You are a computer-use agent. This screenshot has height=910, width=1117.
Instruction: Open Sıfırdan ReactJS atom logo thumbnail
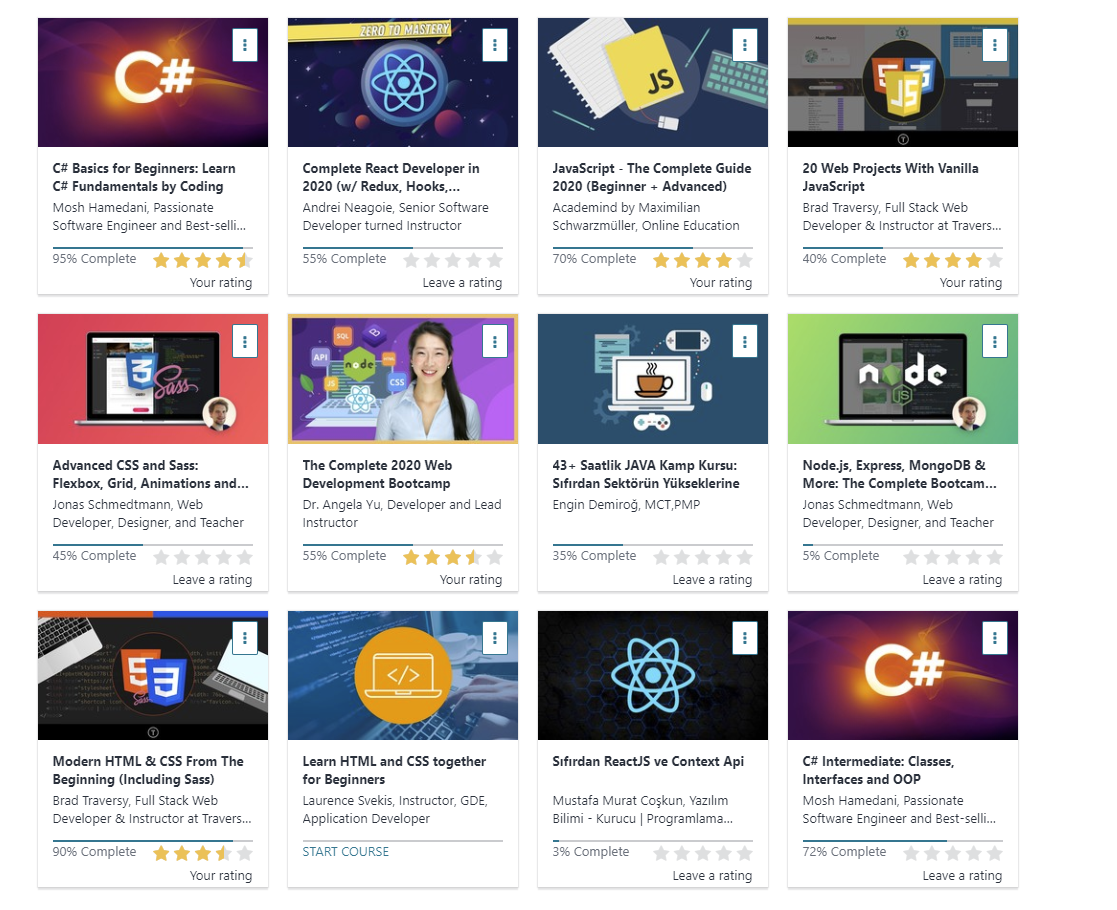pos(653,676)
